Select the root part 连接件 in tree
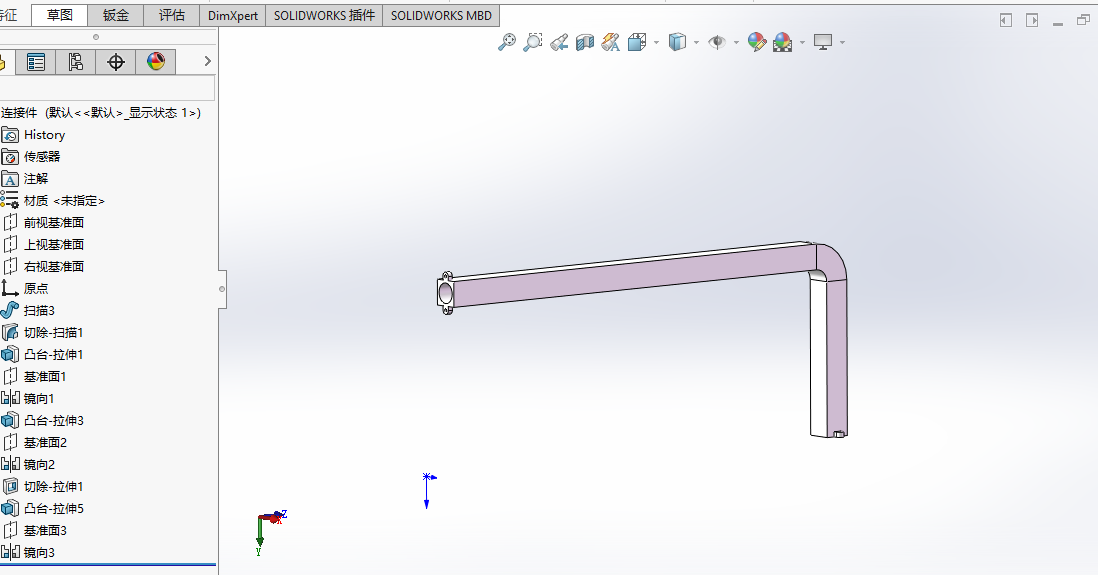The image size is (1098, 575). pos(101,113)
